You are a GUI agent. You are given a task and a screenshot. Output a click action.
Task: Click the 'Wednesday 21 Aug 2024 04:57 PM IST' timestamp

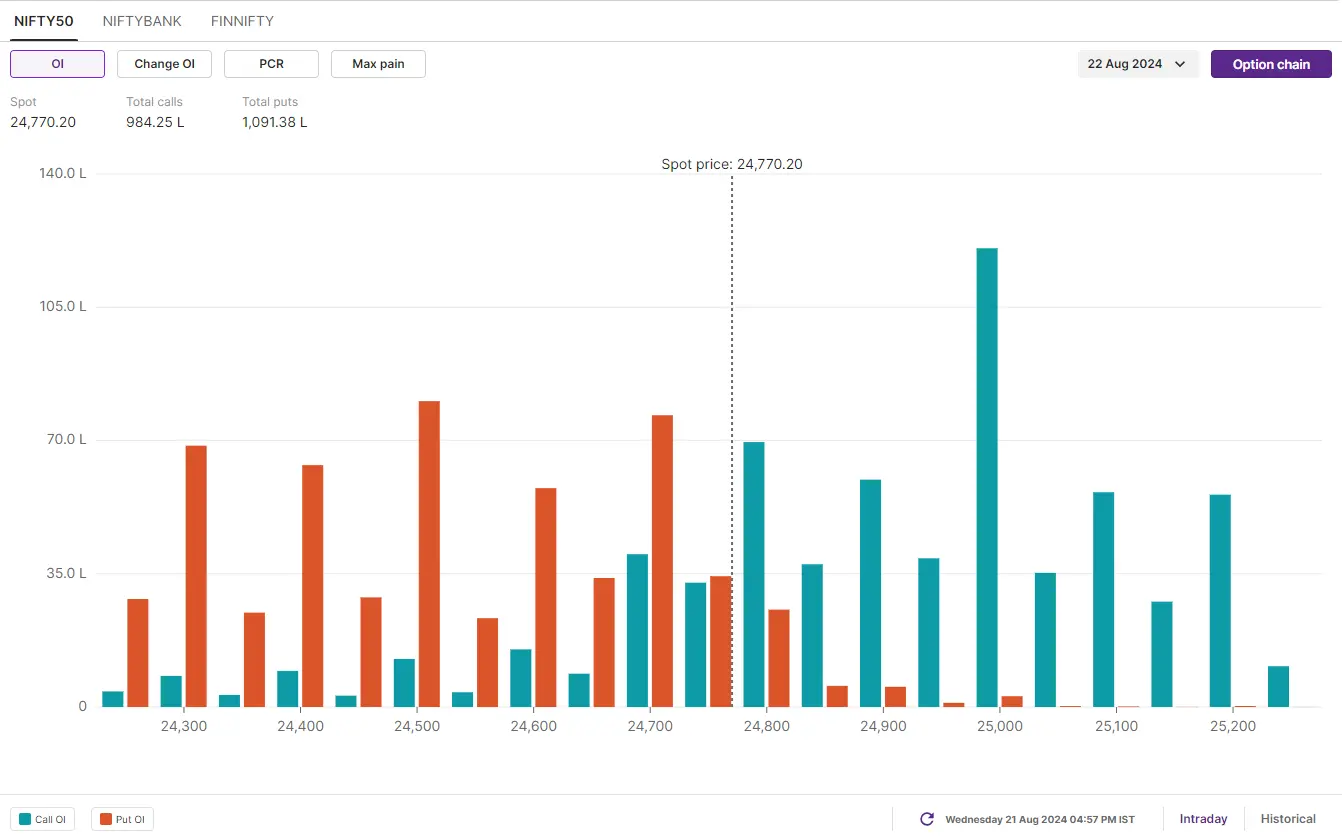(1040, 819)
